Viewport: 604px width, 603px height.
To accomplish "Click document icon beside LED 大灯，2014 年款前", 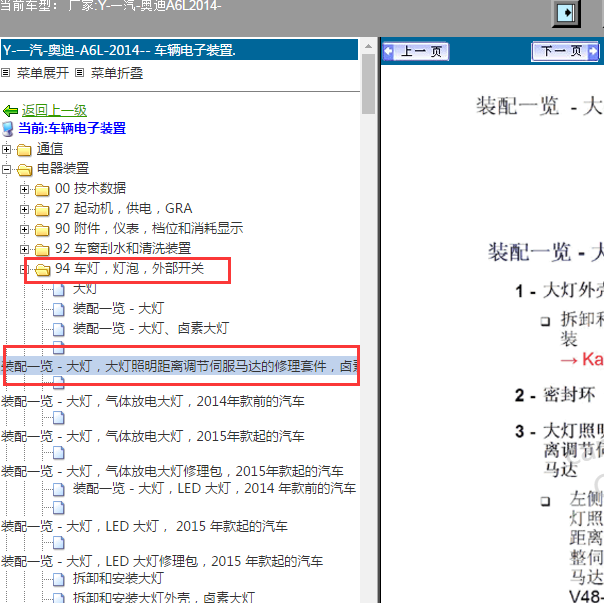I will (59, 489).
